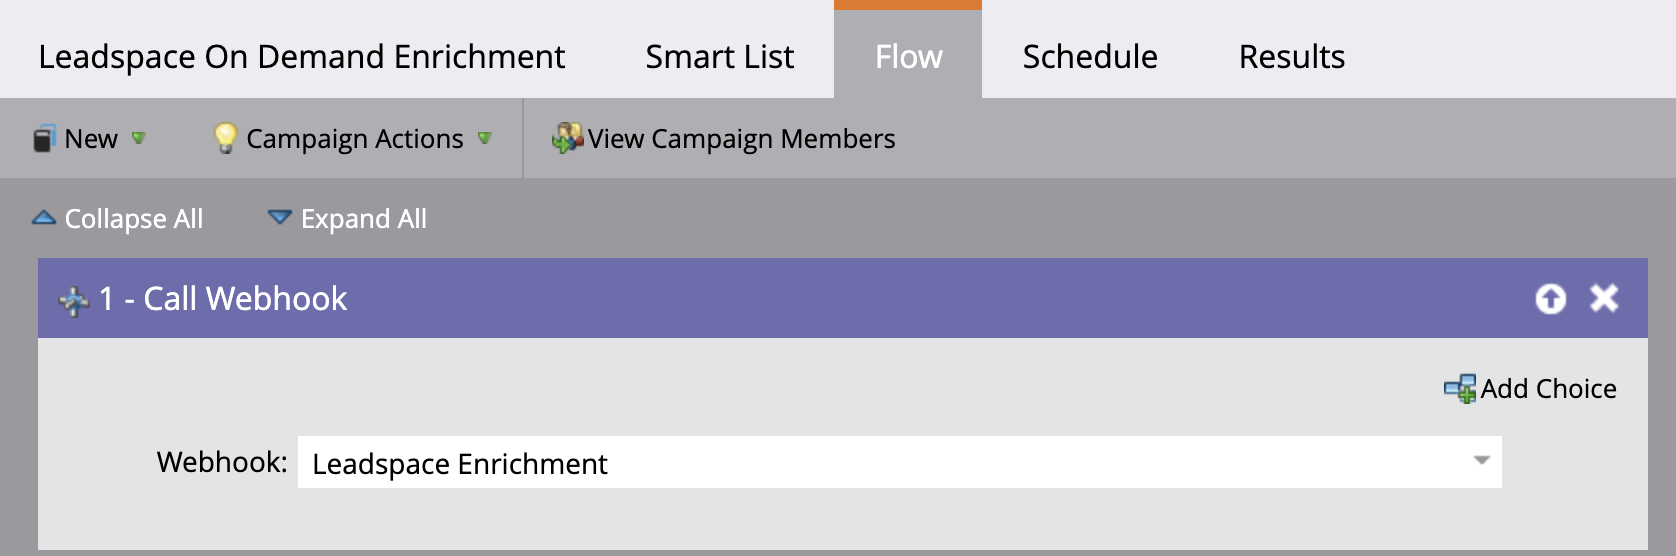Click the Add Choice plus icon
The width and height of the screenshot is (1676, 556).
click(1460, 389)
